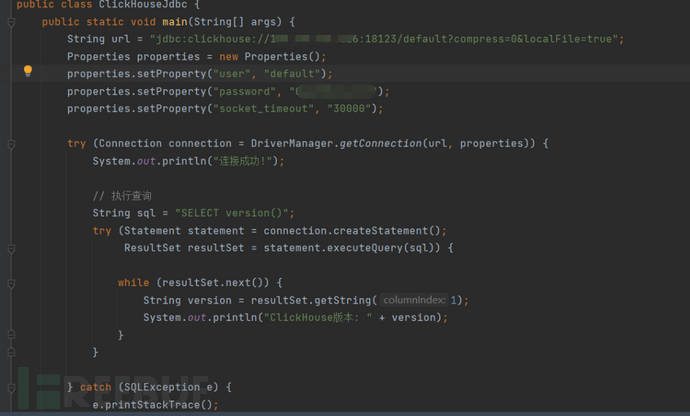Click the 'String sql' variable declaration

pyautogui.click(x=124, y=213)
